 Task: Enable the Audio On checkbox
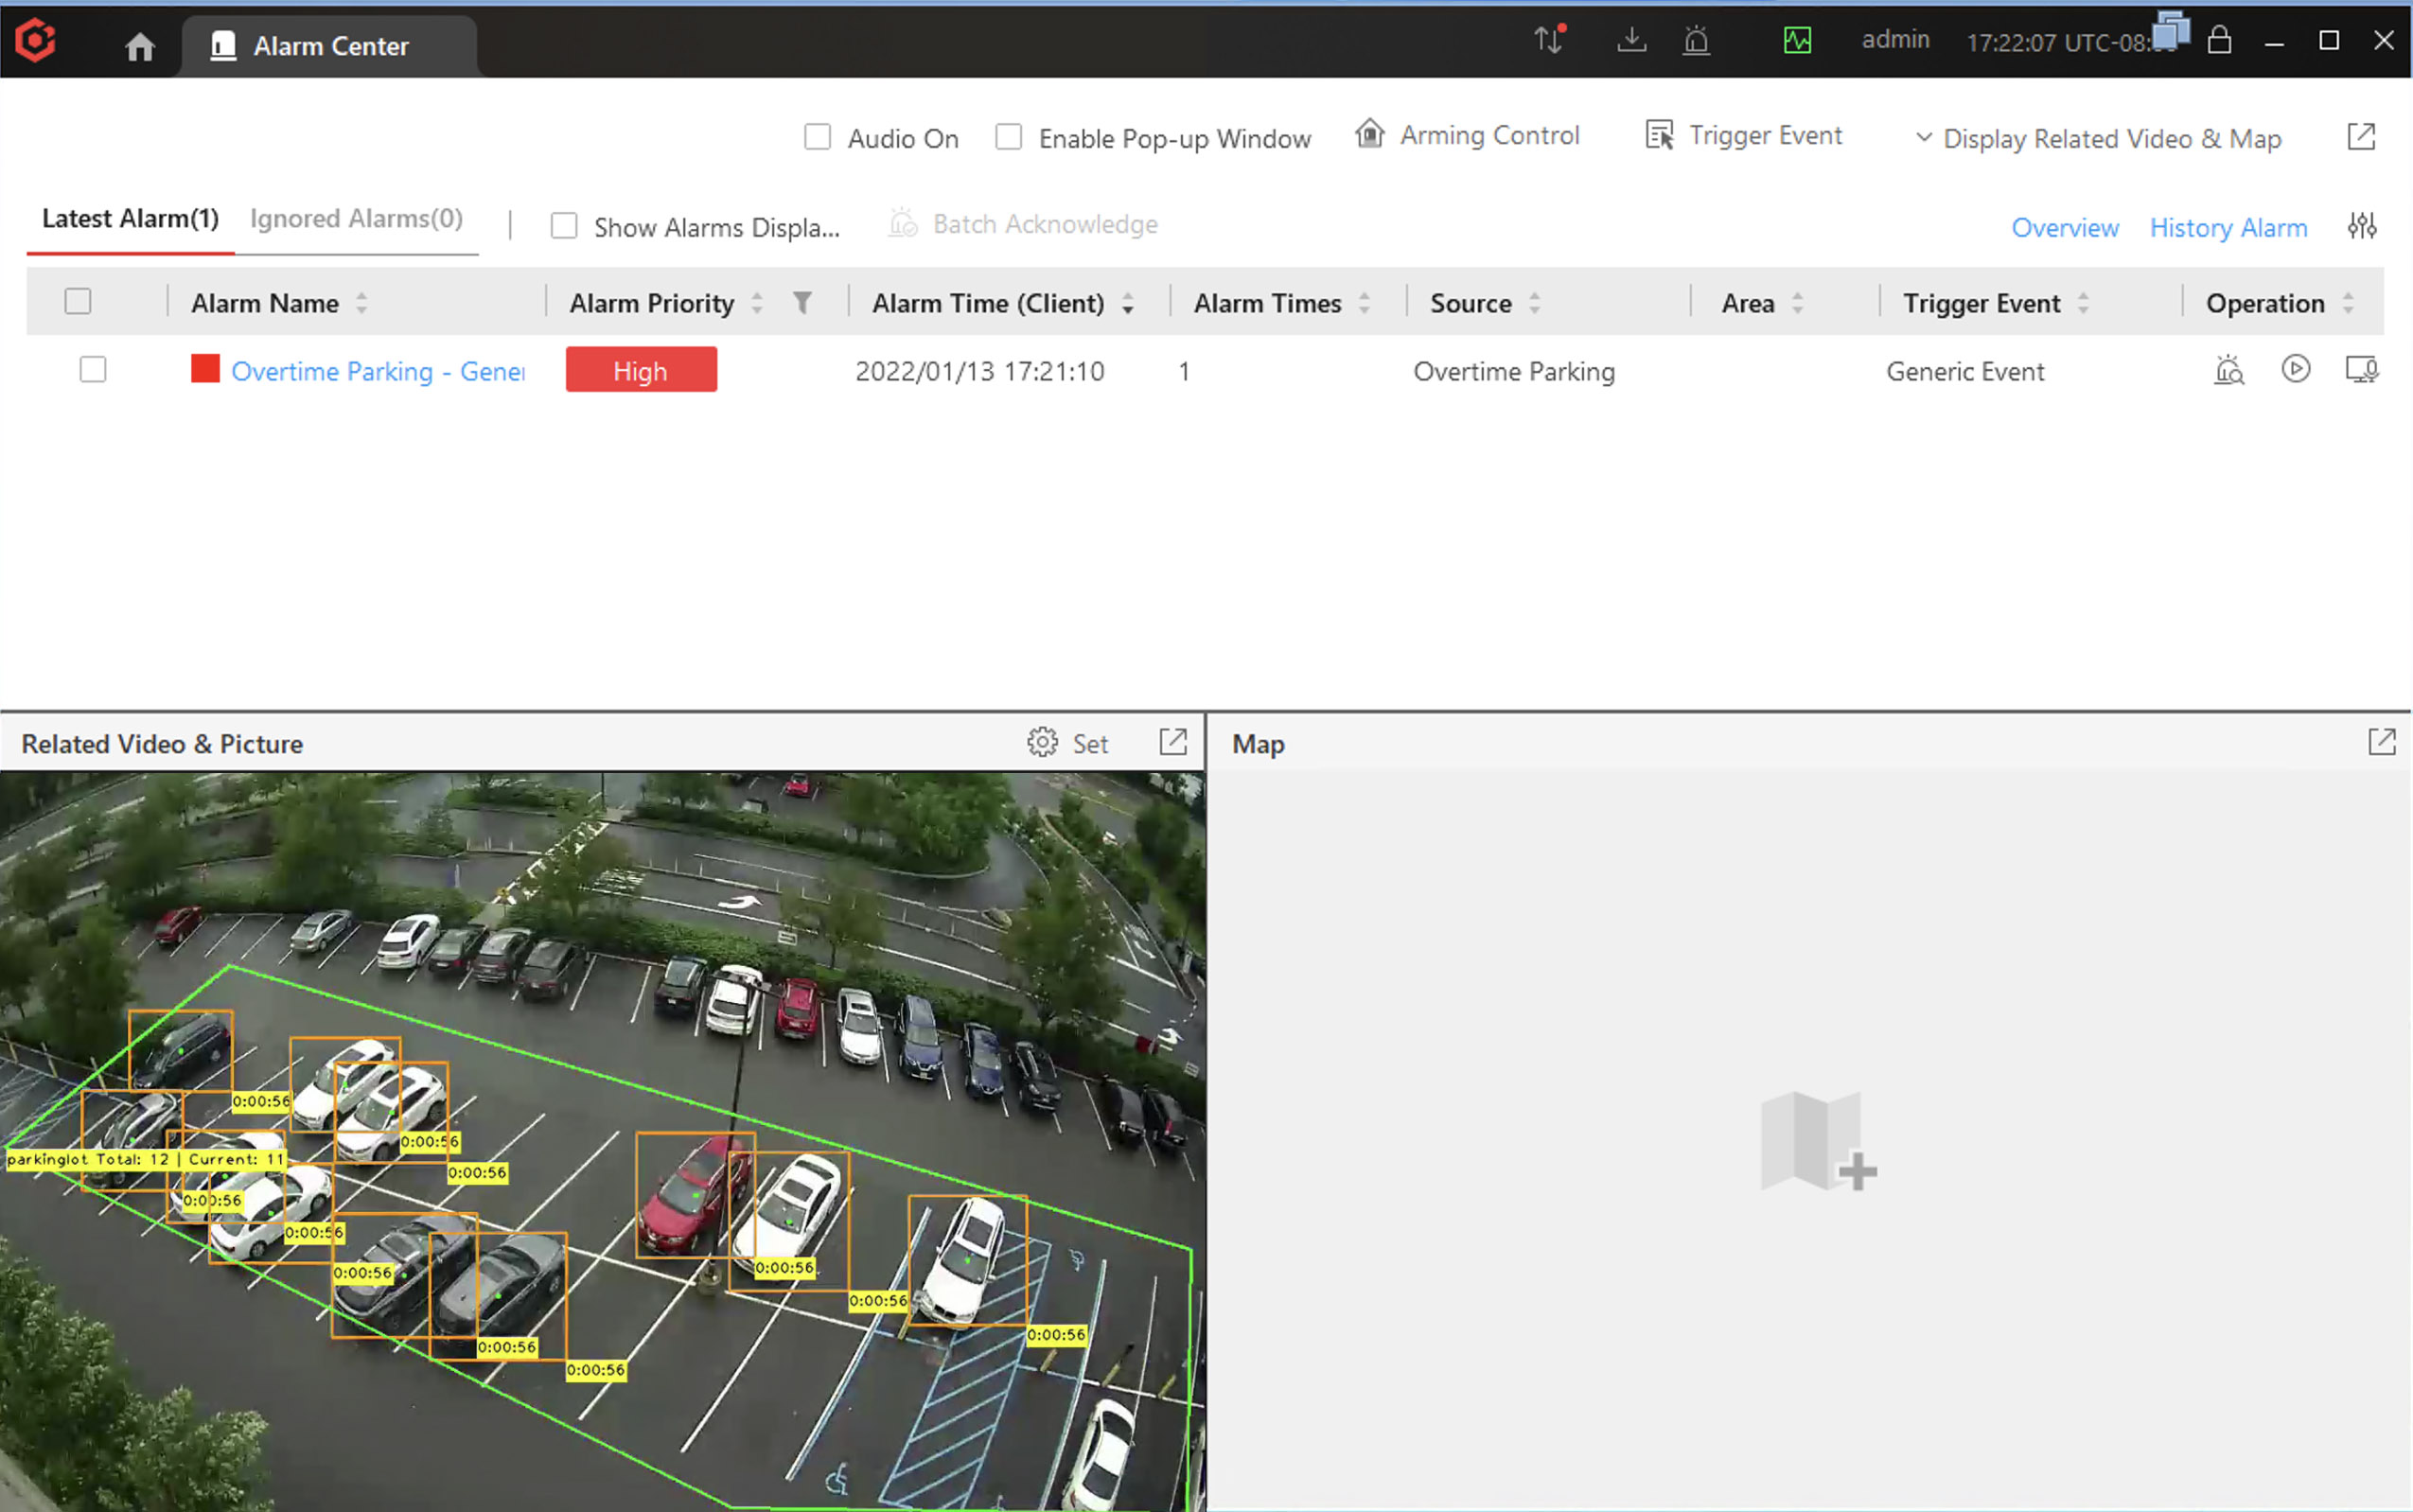point(818,137)
